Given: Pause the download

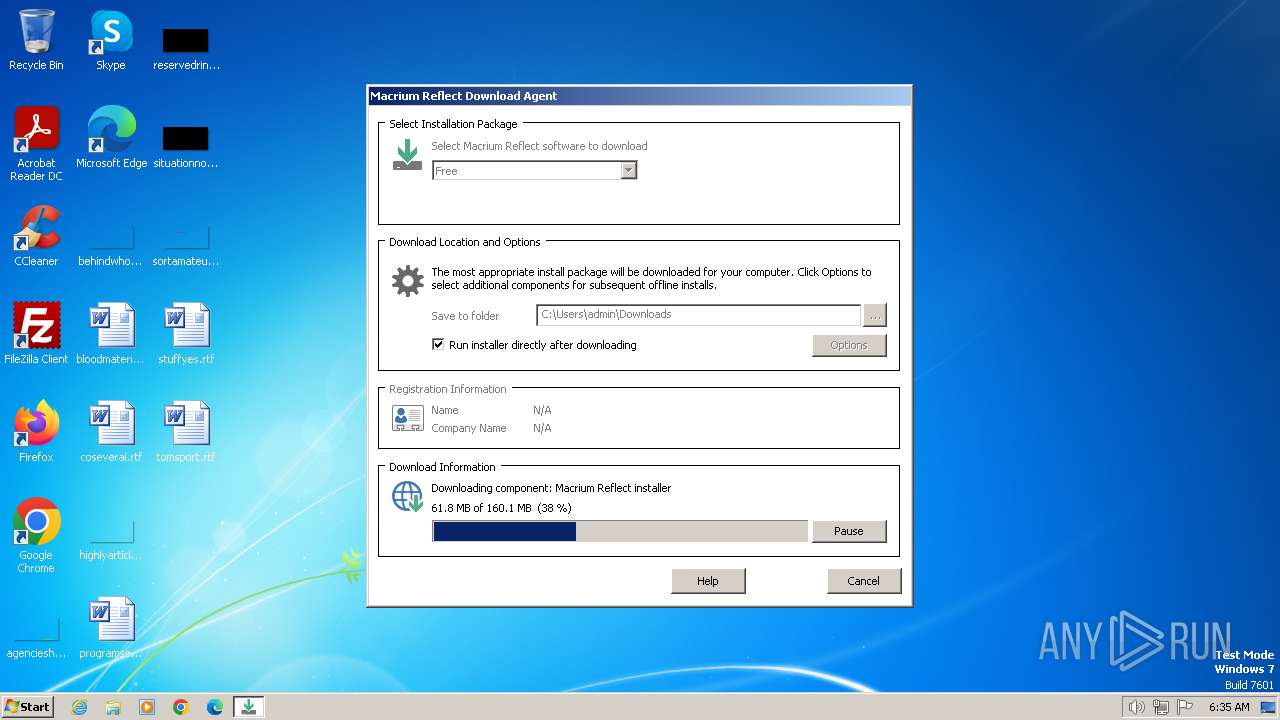Looking at the screenshot, I should [849, 531].
